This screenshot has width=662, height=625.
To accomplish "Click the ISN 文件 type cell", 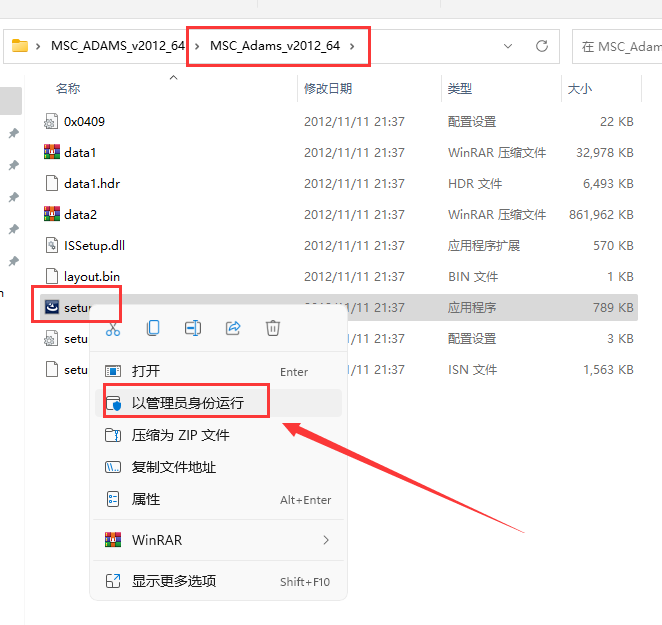I will (x=472, y=370).
